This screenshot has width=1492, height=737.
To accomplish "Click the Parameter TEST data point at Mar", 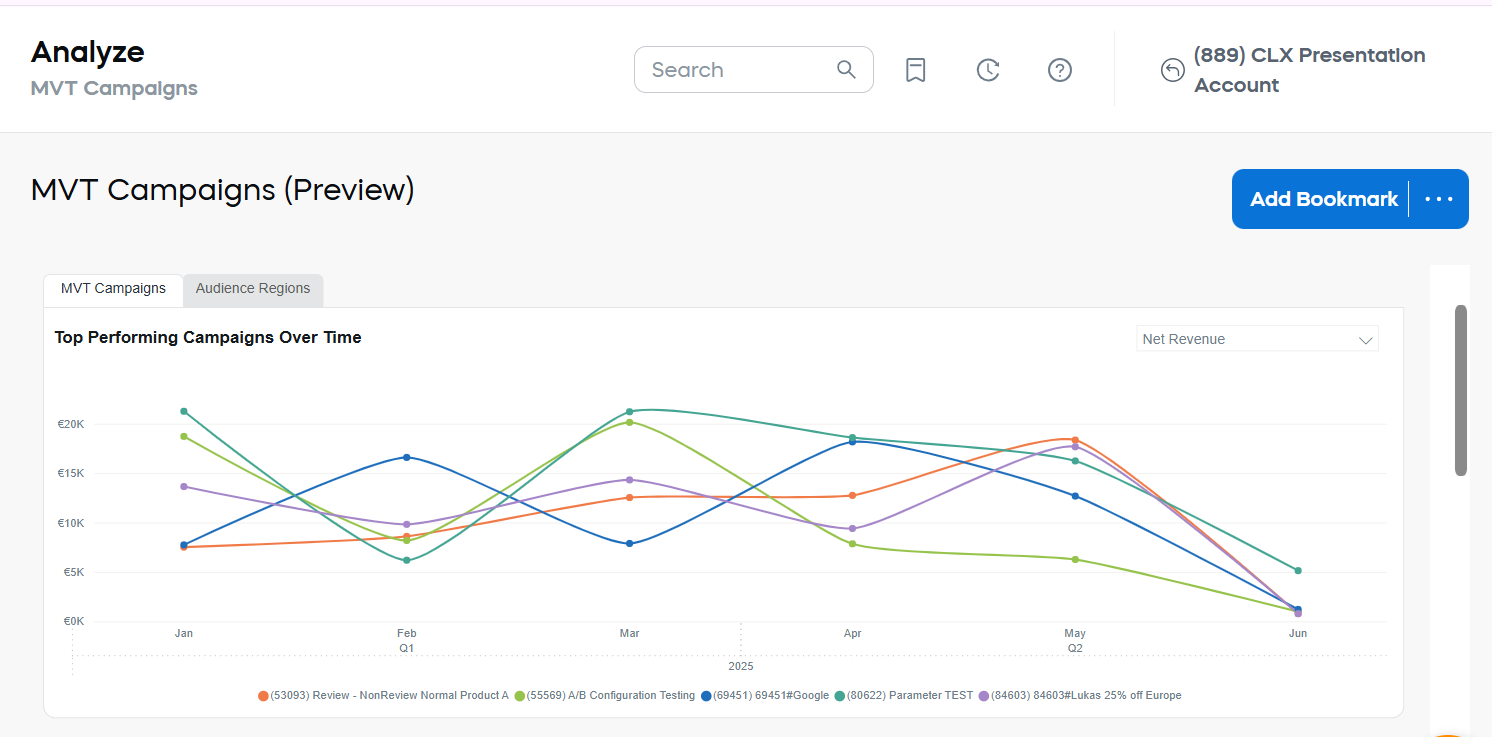I will [x=629, y=411].
